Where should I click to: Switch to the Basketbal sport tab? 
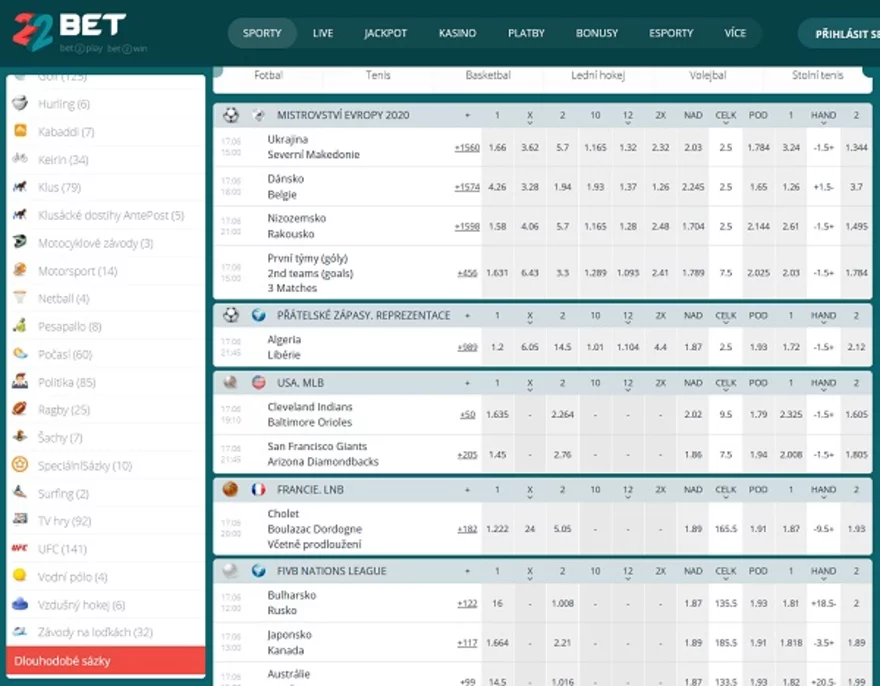tap(488, 75)
